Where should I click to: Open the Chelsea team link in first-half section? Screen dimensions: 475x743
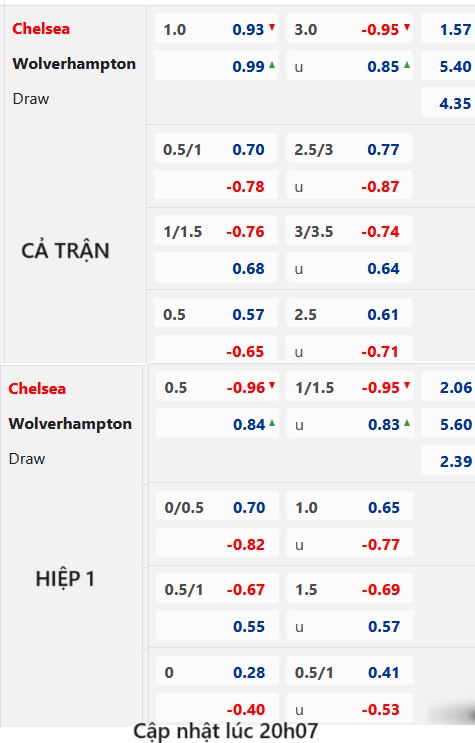point(37,389)
